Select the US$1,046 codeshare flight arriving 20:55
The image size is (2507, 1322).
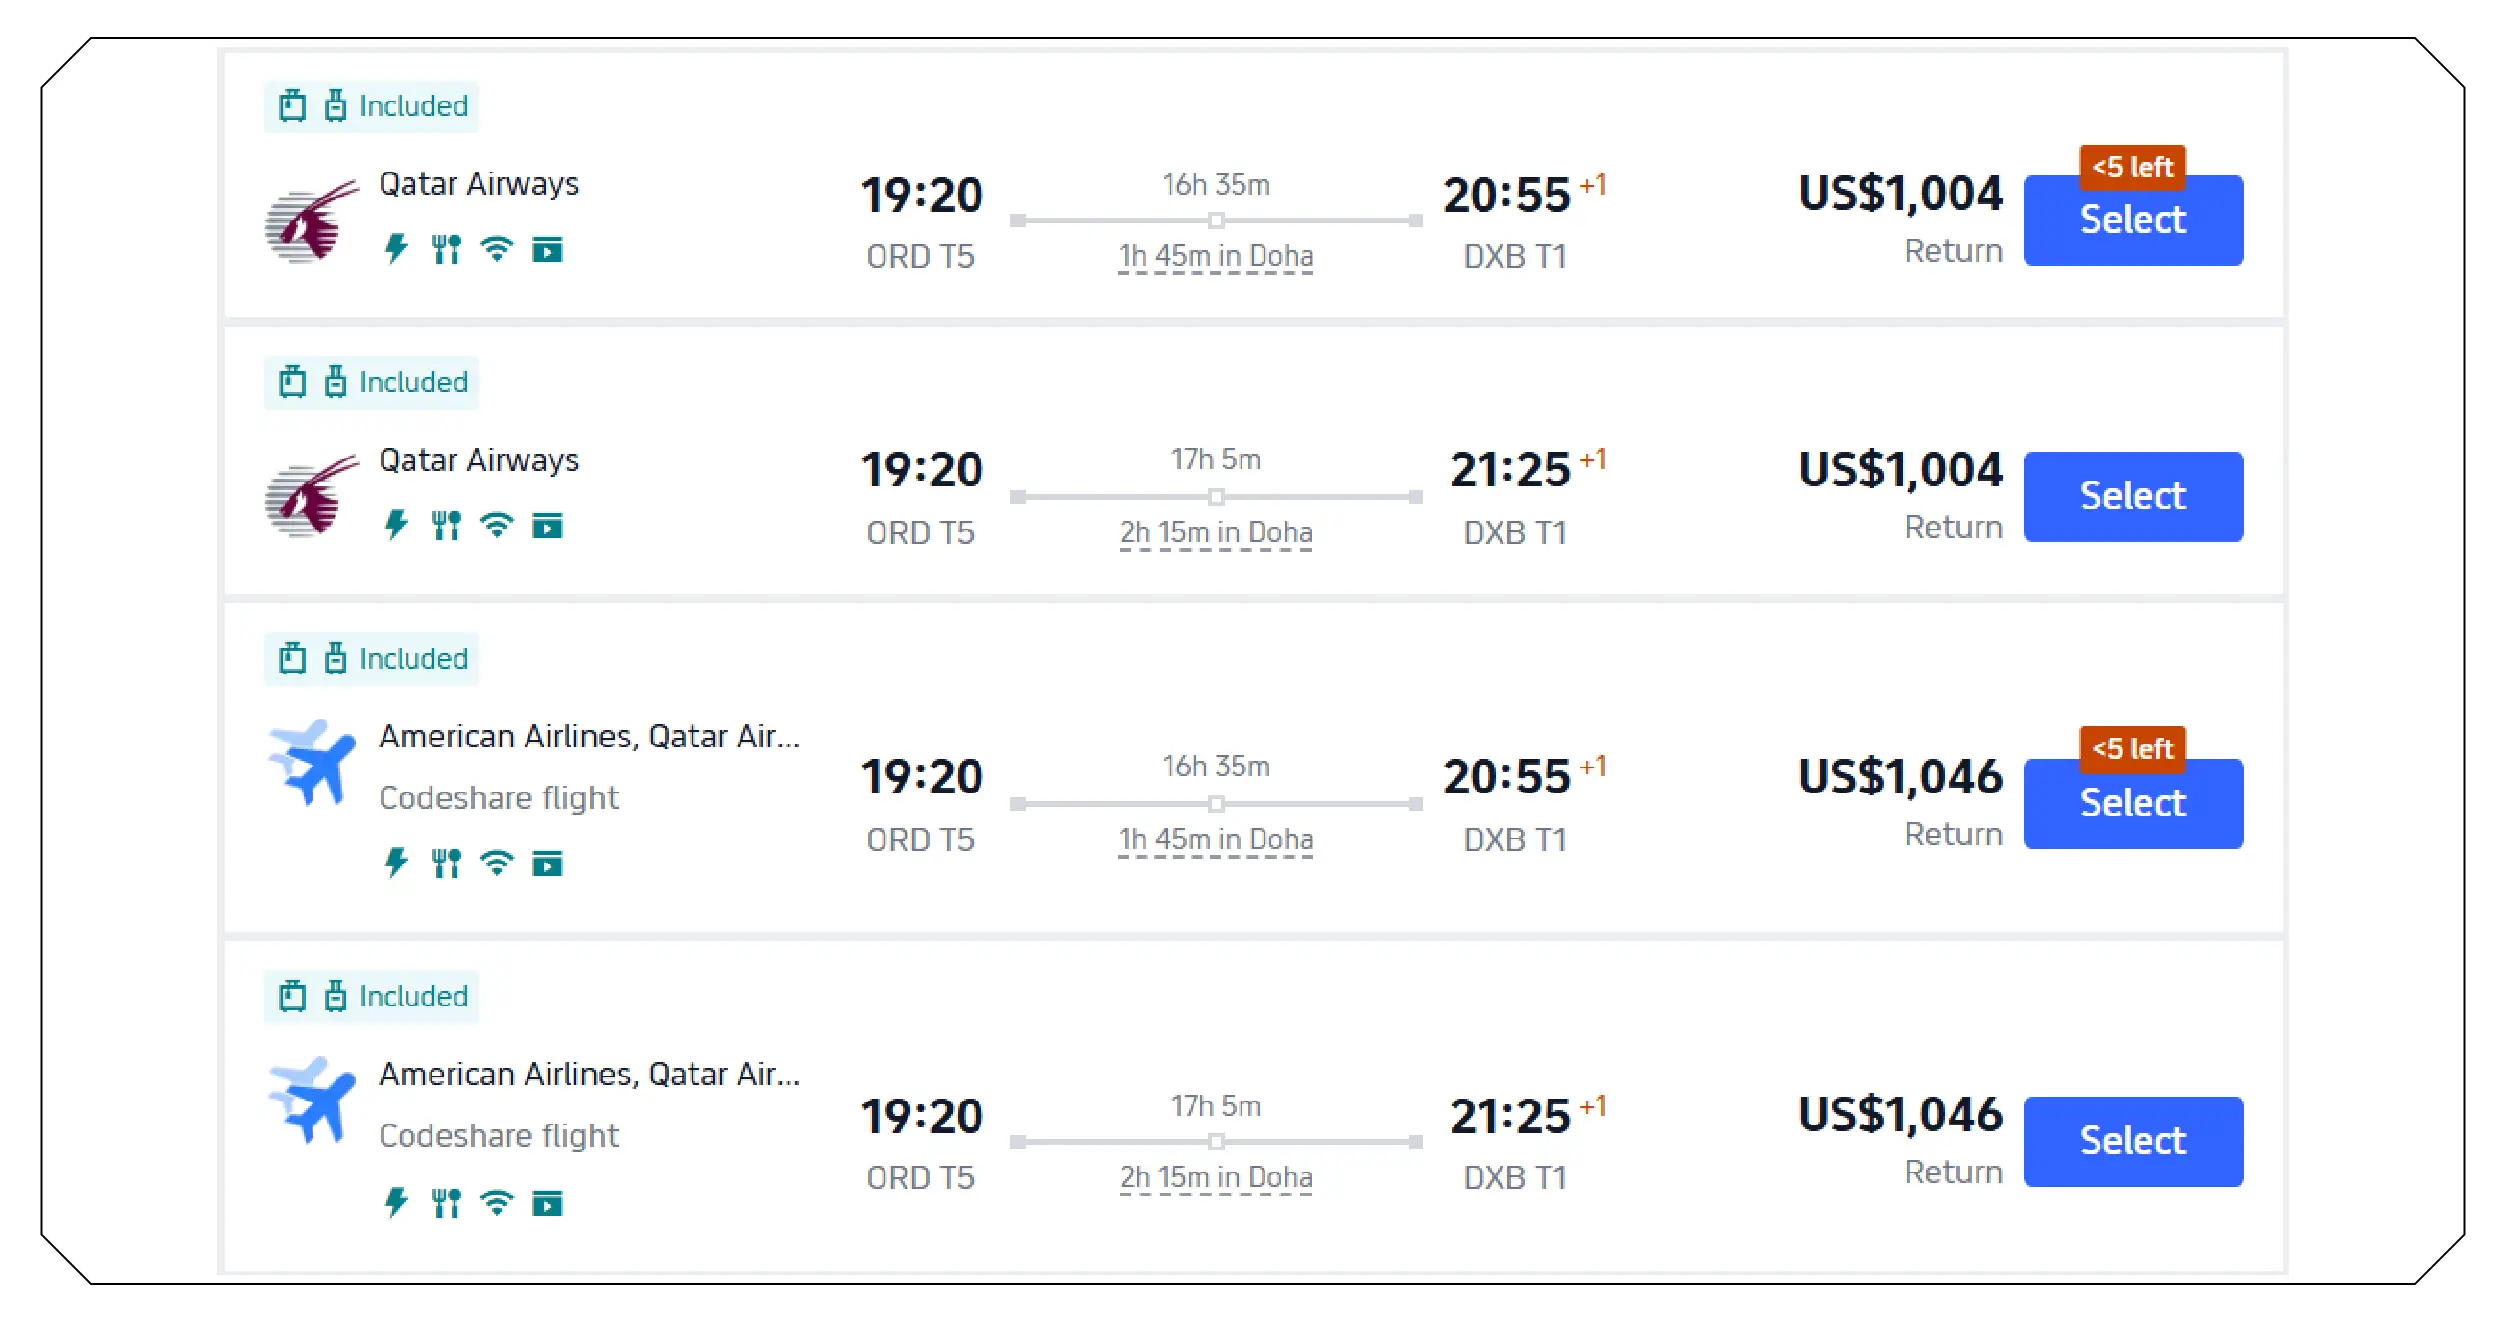point(2132,805)
